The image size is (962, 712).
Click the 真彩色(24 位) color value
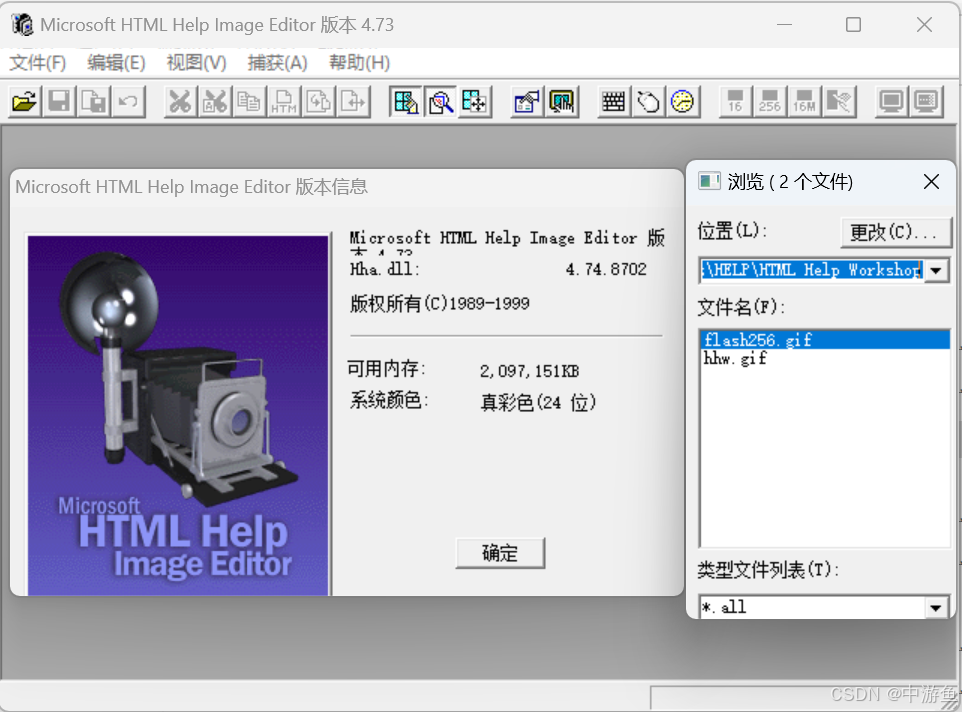point(538,402)
